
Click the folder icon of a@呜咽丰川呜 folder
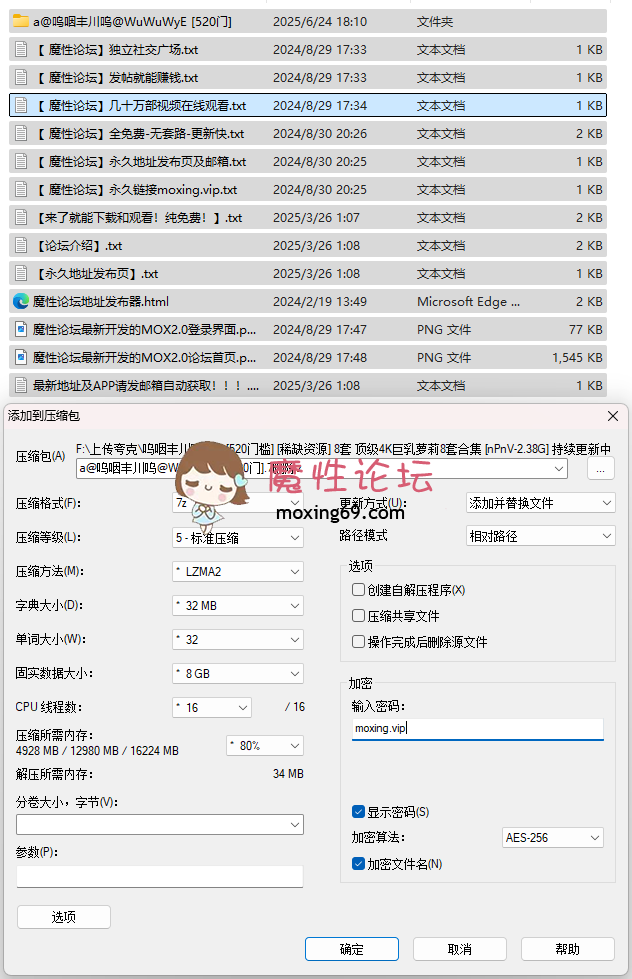21,21
